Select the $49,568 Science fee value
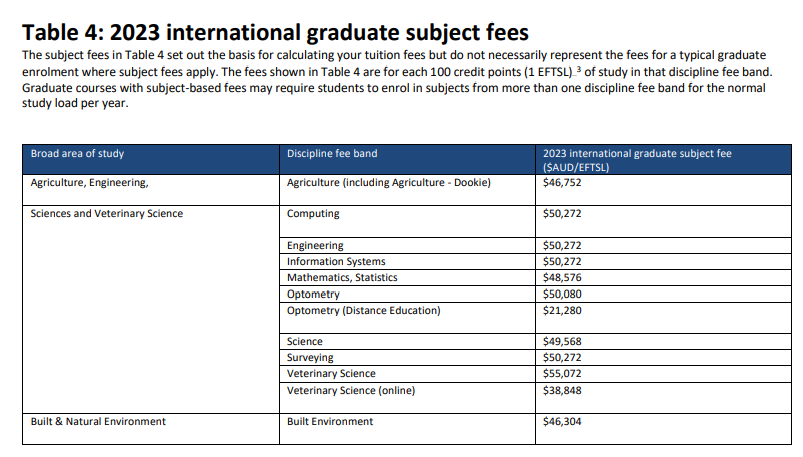This screenshot has height=457, width=803. tap(561, 342)
